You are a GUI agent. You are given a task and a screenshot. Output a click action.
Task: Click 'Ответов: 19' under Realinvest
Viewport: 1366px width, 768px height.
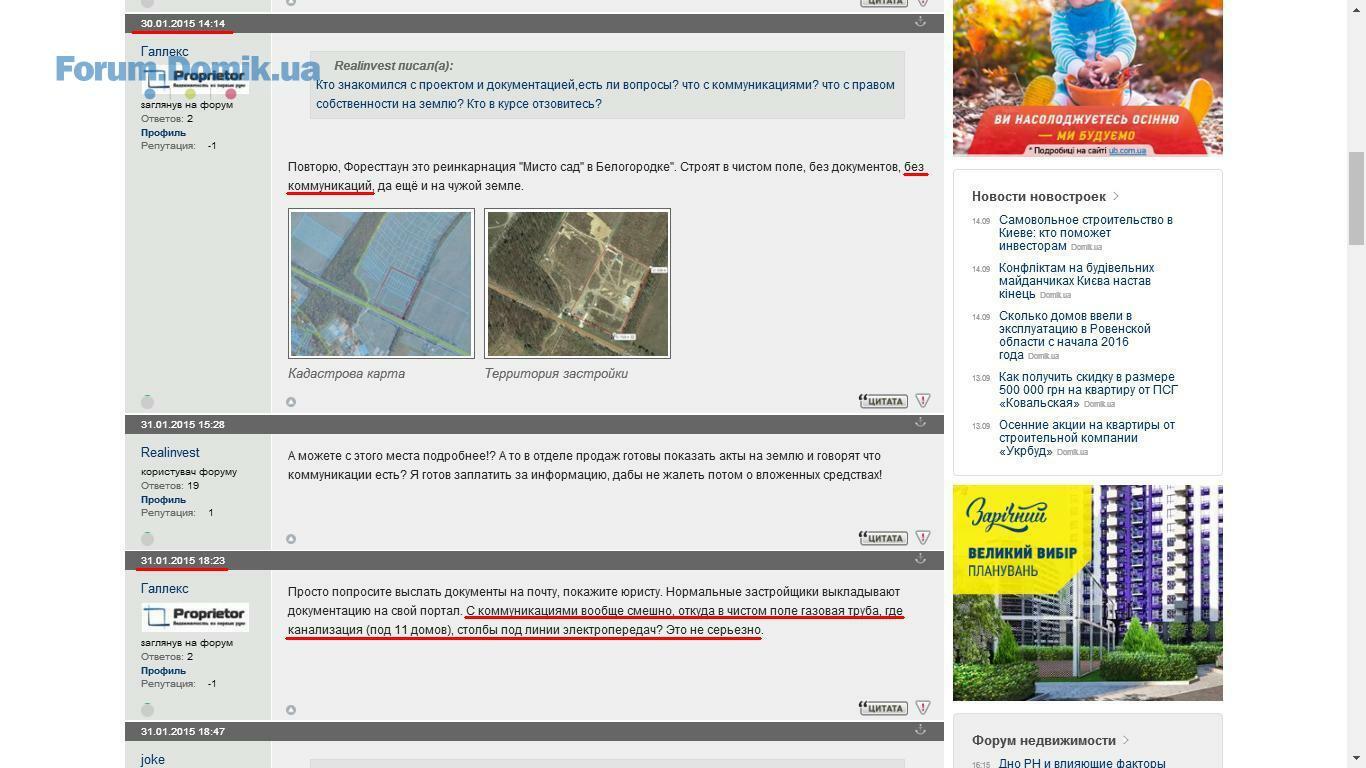[170, 485]
